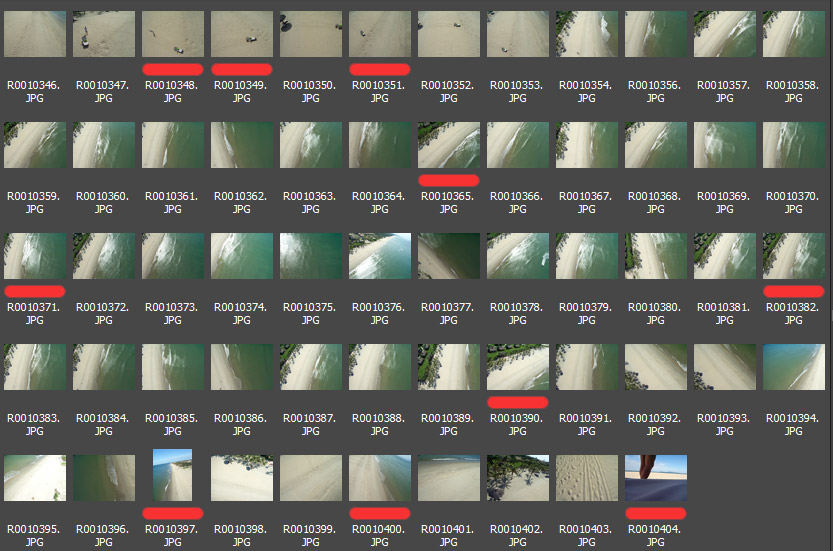Open thumbnail R0010347.JPG
This screenshot has height=551, width=833.
[104, 34]
